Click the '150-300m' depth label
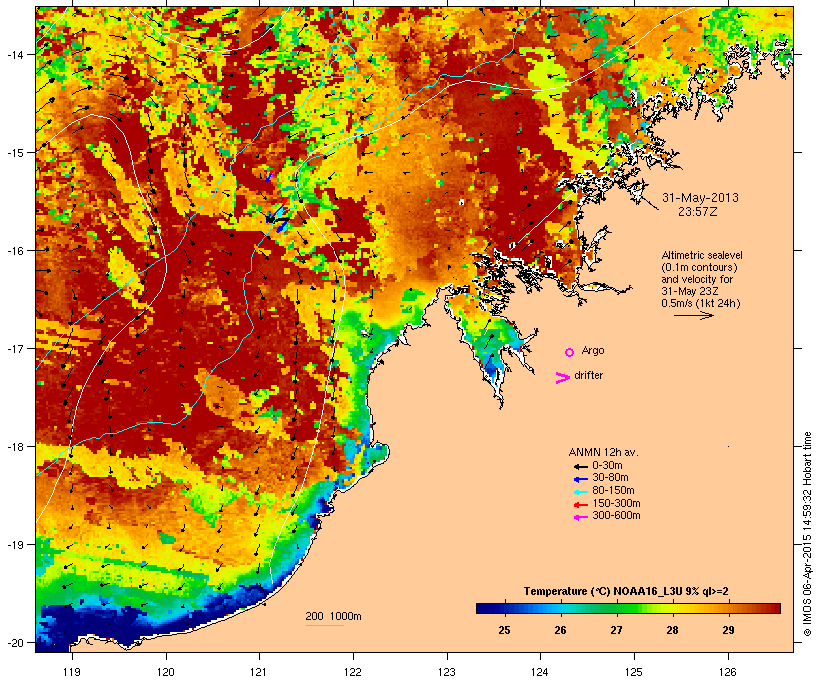 tap(617, 503)
